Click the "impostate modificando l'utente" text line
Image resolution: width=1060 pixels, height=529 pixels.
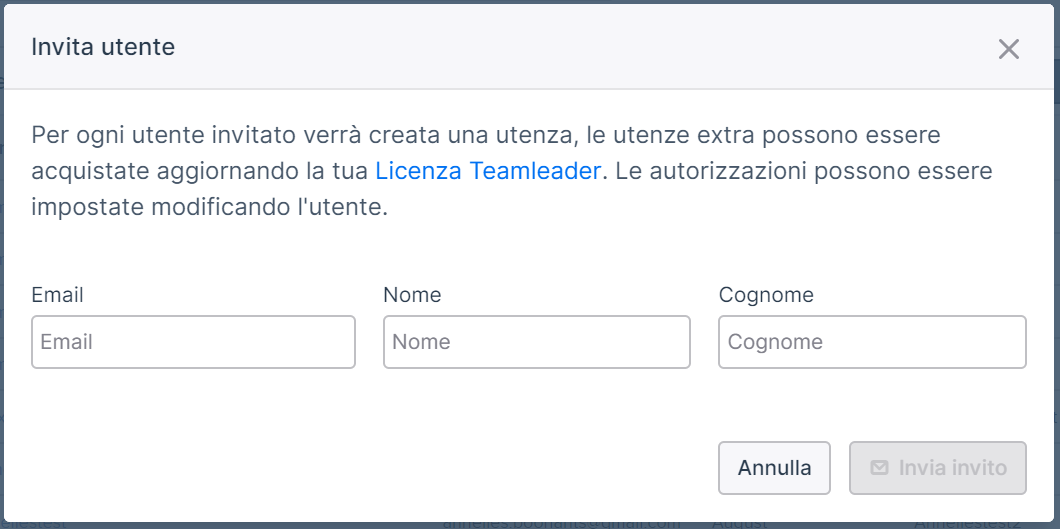(x=210, y=207)
